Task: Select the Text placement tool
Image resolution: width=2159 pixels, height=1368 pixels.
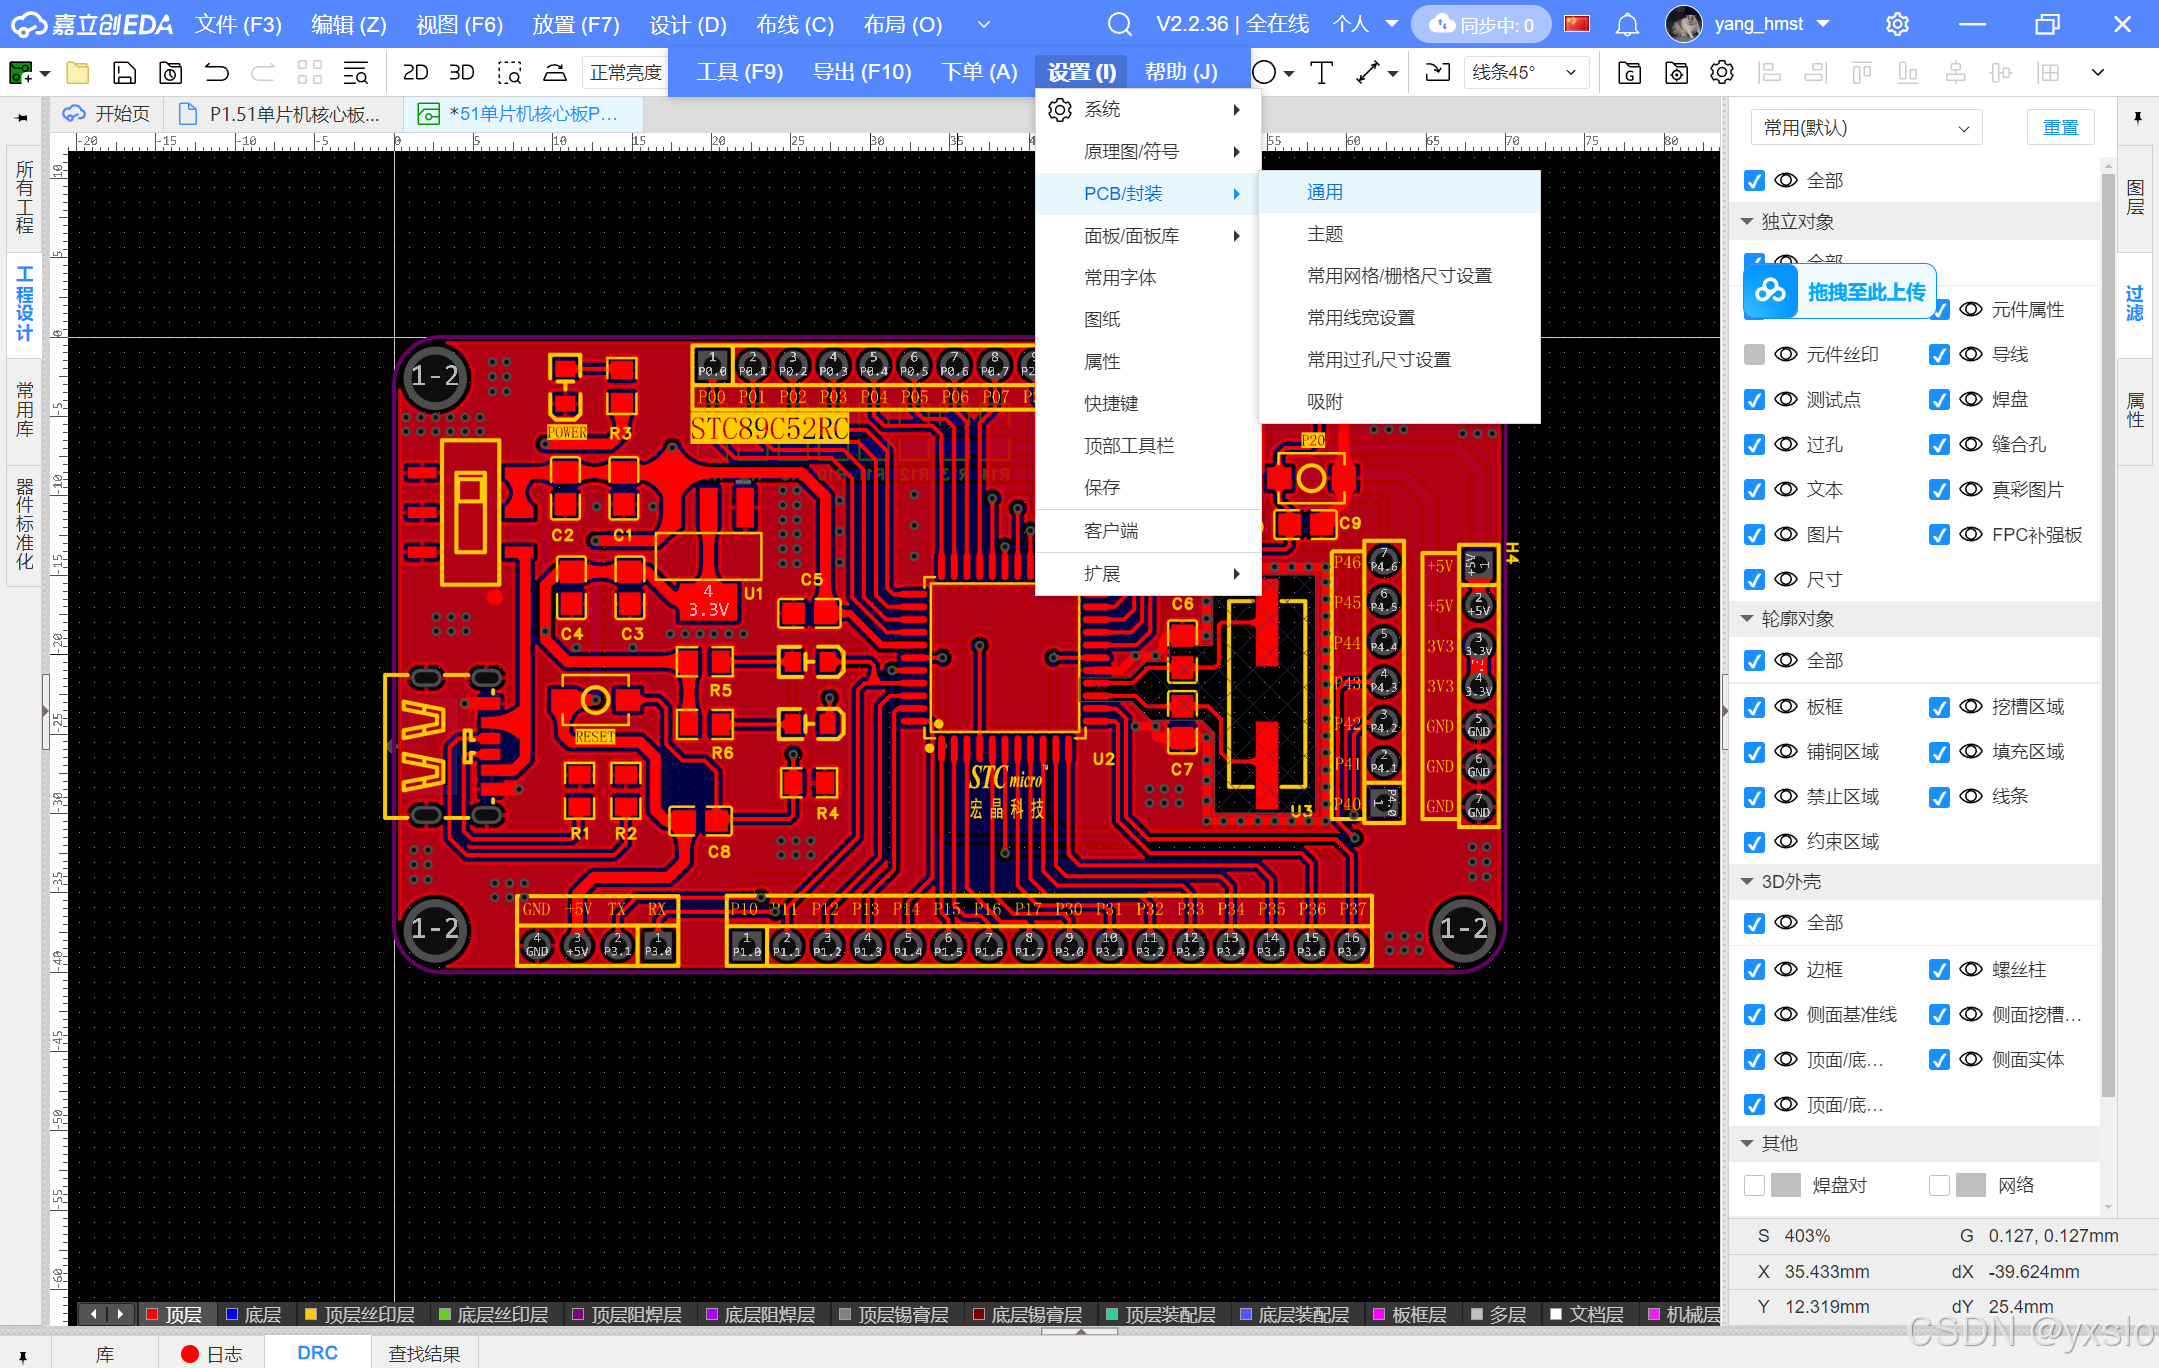Action: [x=1321, y=73]
